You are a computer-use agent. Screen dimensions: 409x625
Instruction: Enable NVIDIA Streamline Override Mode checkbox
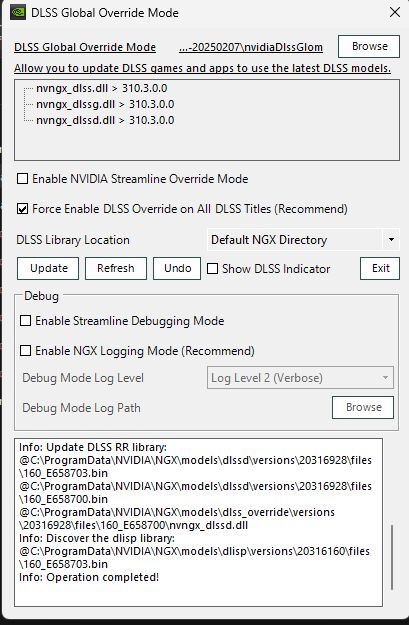coord(23,179)
